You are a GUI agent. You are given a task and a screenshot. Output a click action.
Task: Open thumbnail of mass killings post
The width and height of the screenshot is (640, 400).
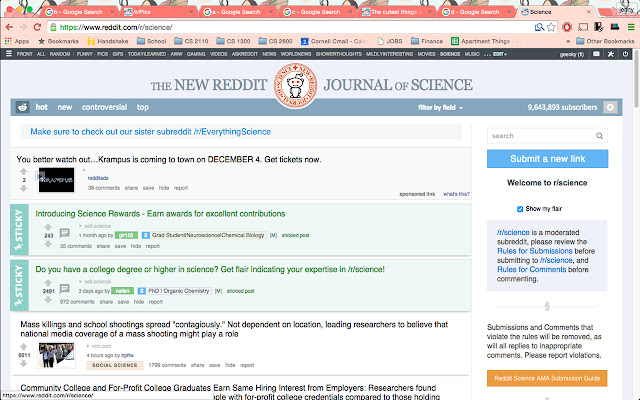[x=56, y=356]
